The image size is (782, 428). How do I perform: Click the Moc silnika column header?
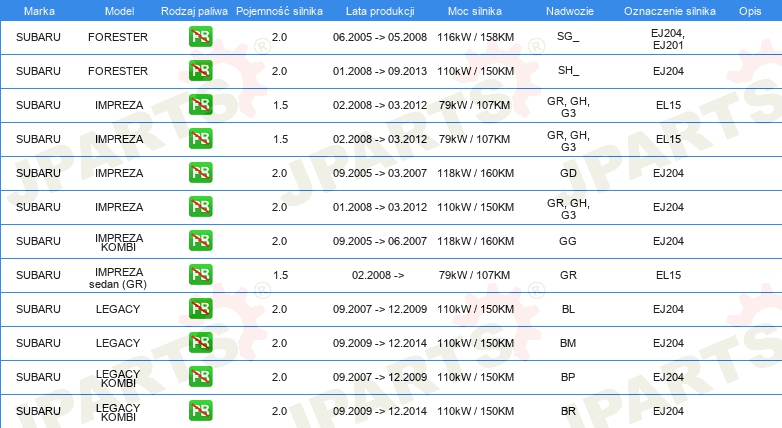[x=475, y=11]
